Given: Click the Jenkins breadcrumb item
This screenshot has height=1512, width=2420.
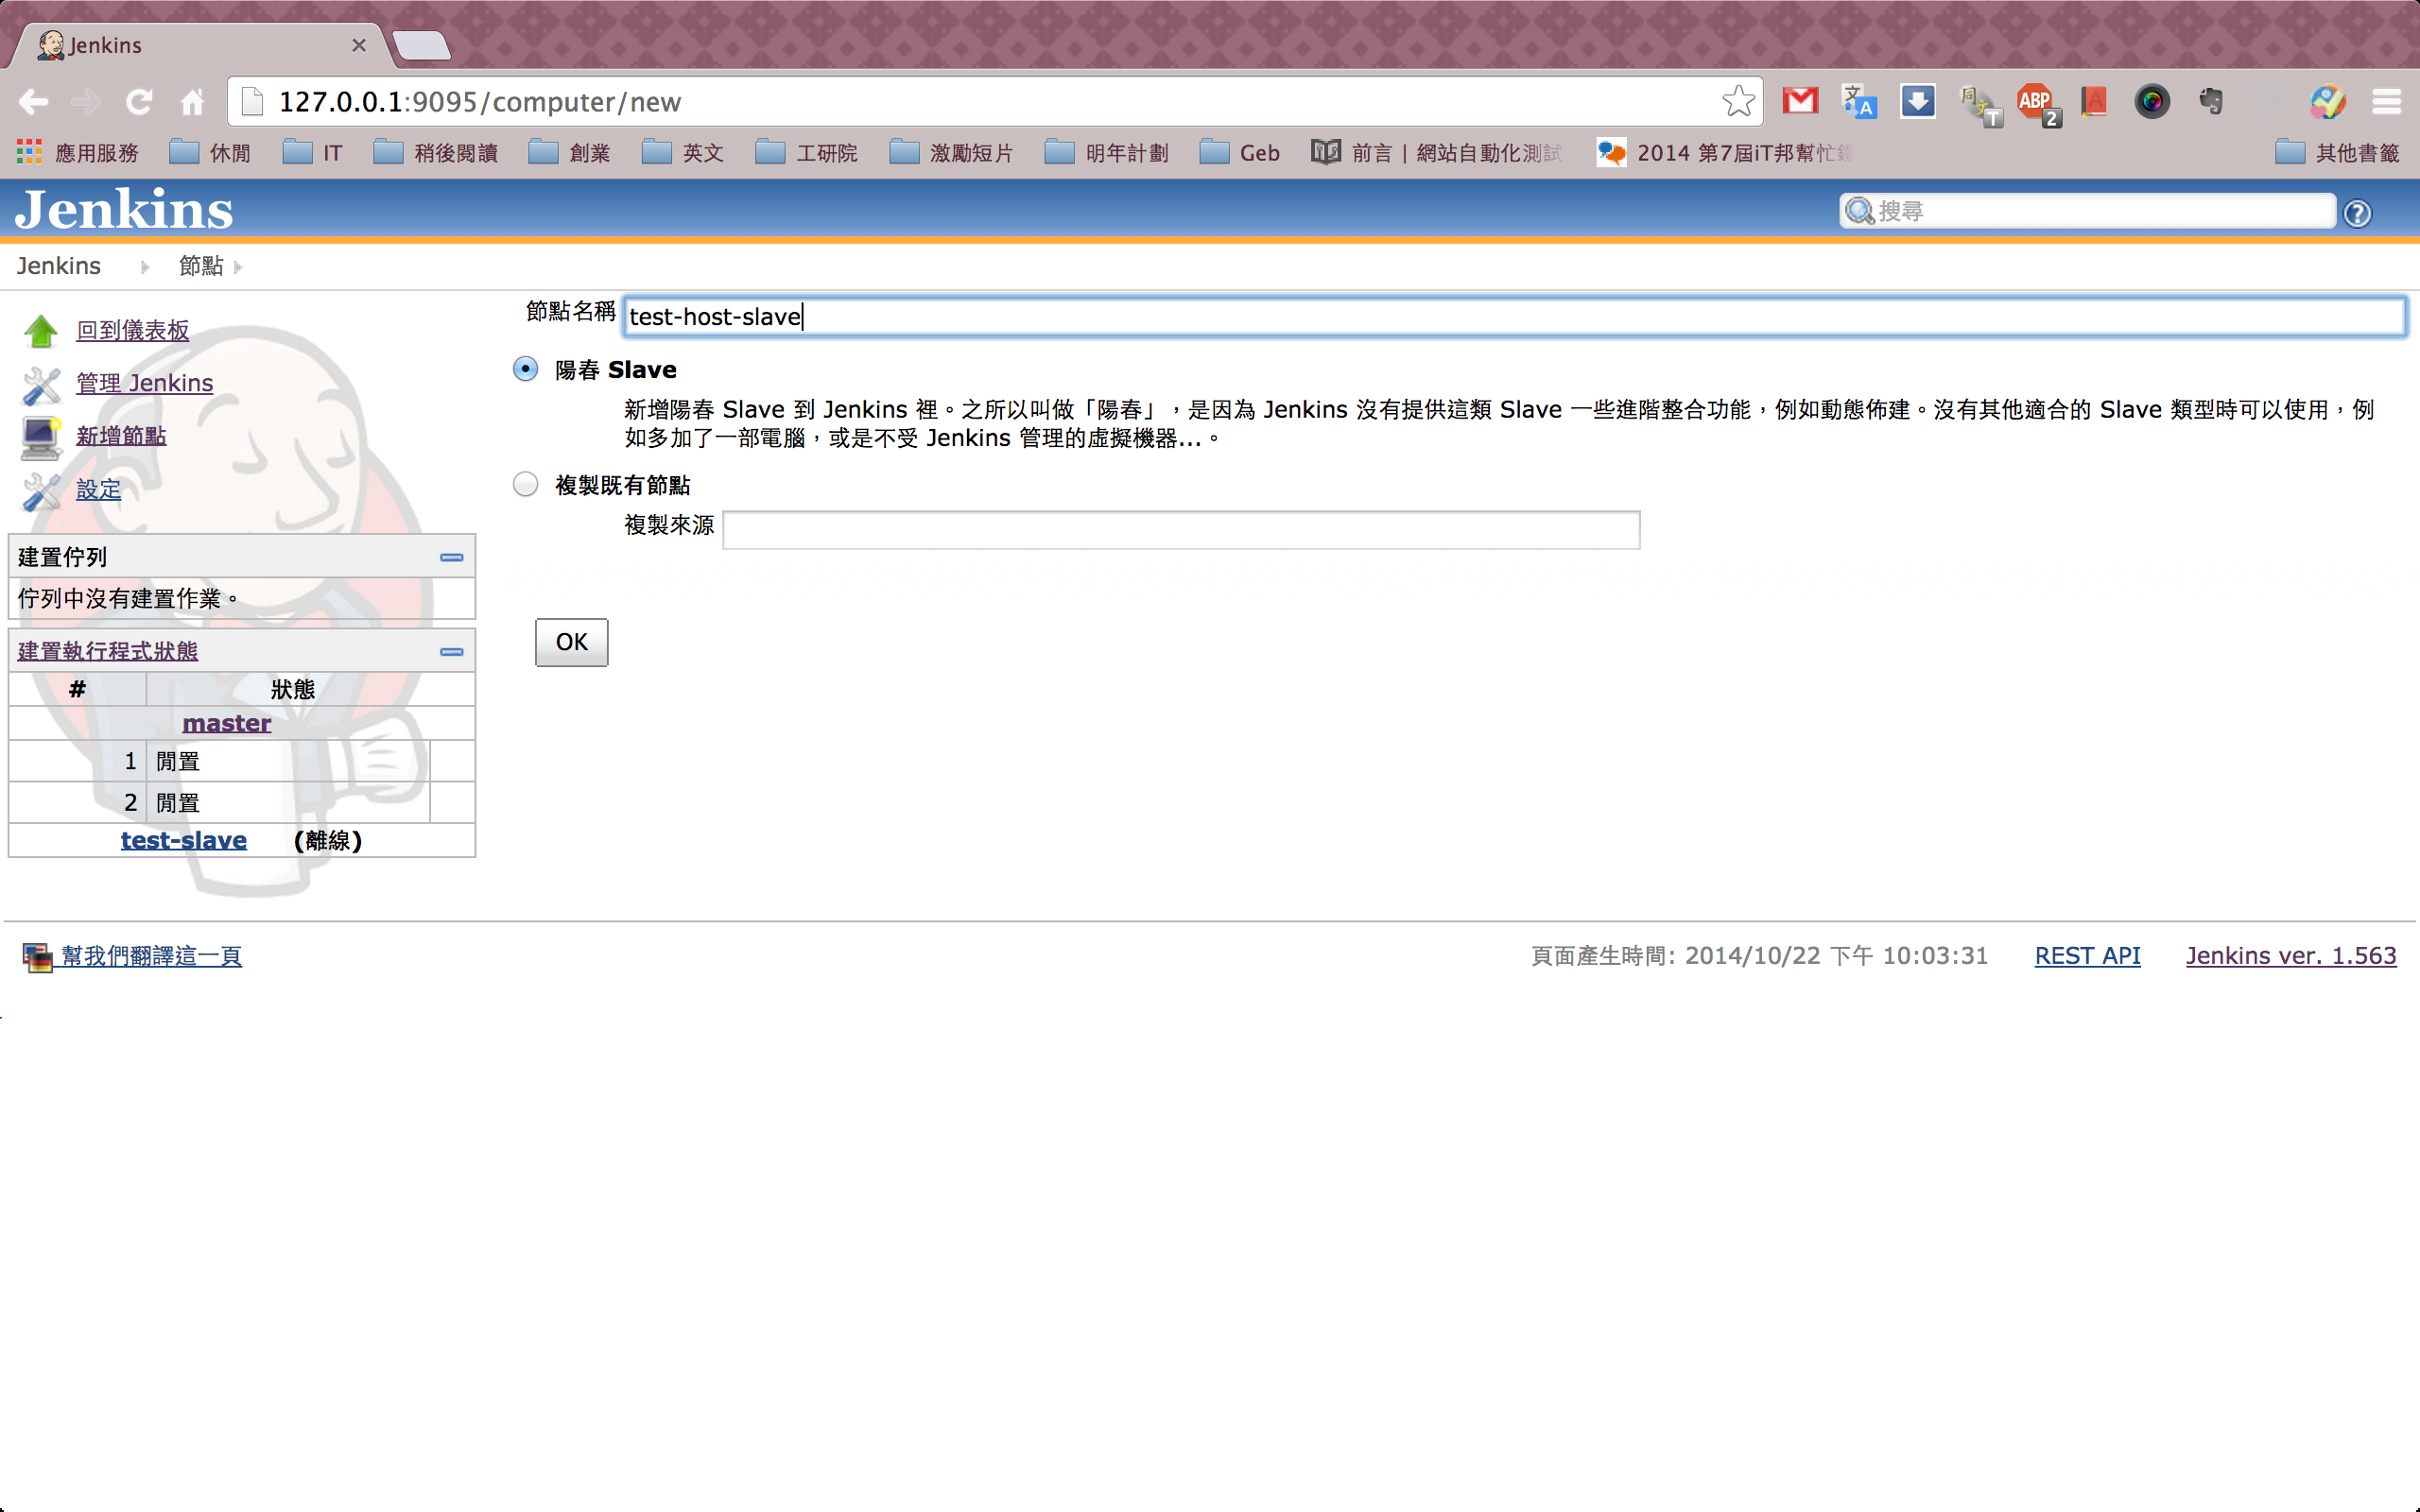Looking at the screenshot, I should (58, 266).
